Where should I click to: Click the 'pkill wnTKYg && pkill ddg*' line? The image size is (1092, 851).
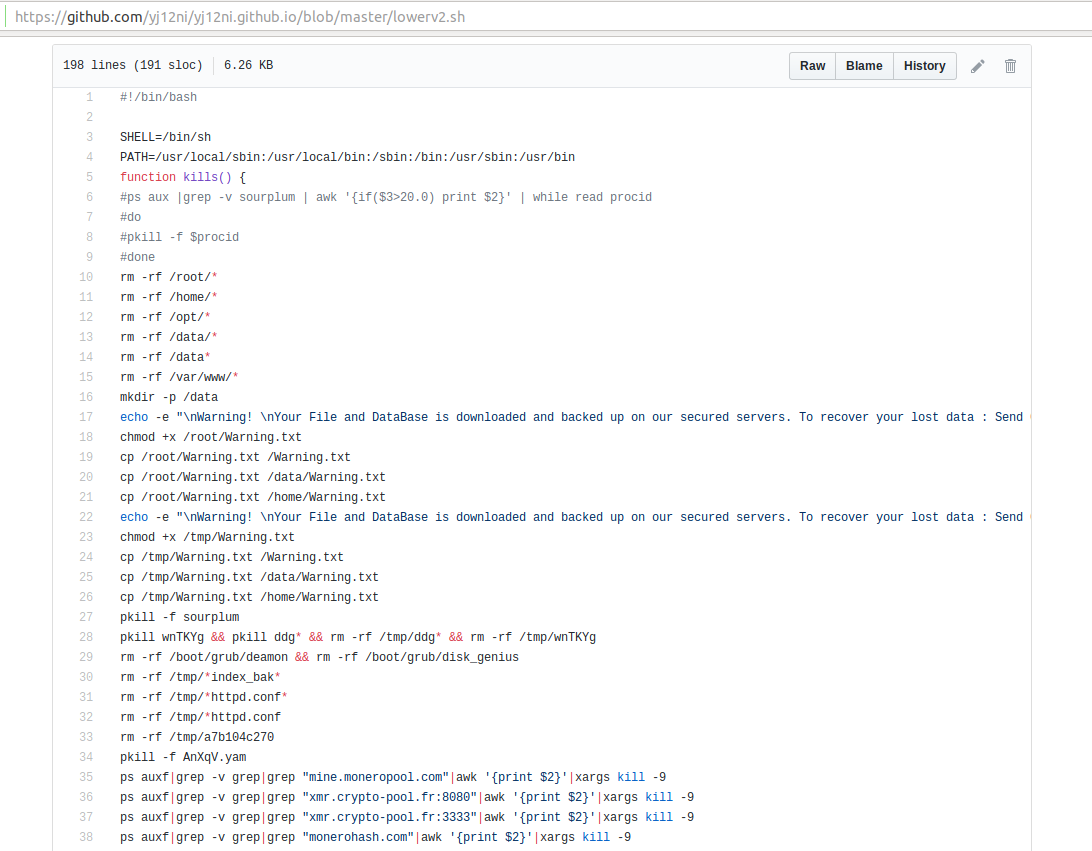pyautogui.click(x=358, y=637)
